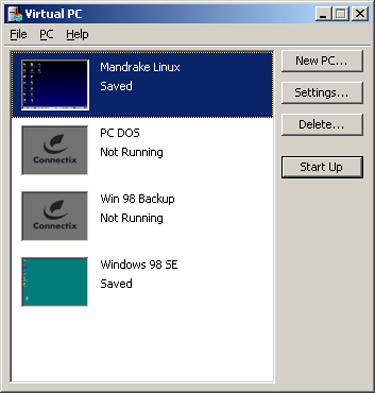The image size is (375, 393).
Task: Close the Virtual PC window
Action: (360, 14)
